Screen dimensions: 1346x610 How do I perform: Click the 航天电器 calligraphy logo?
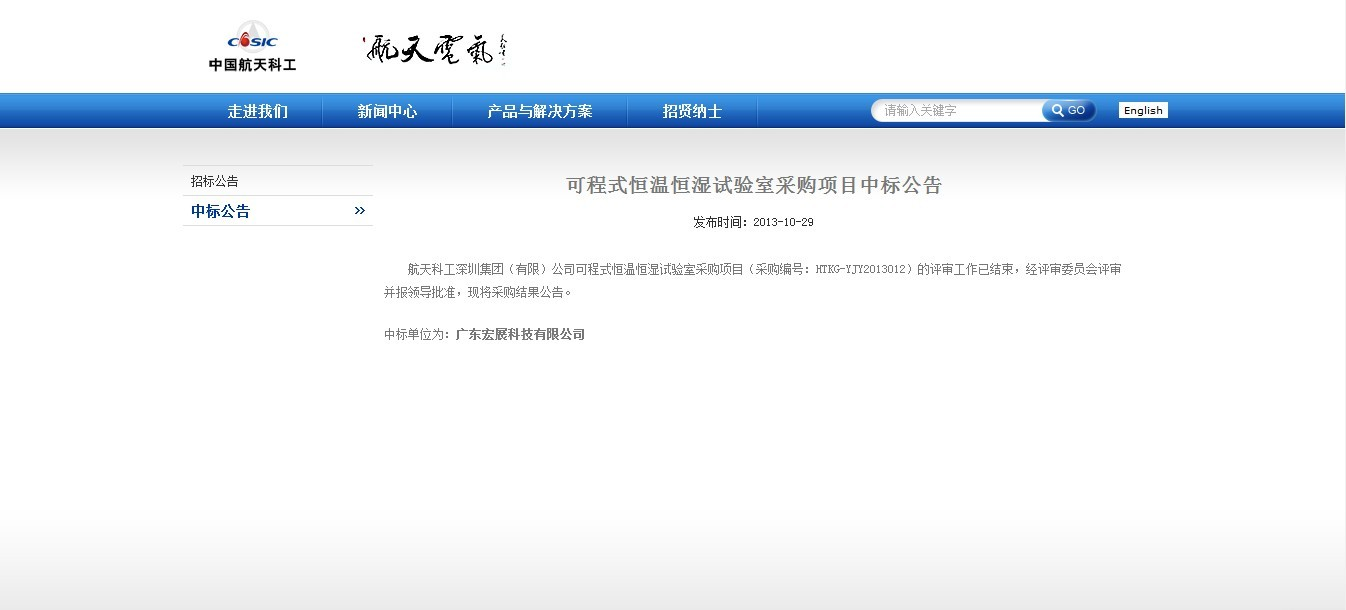435,49
